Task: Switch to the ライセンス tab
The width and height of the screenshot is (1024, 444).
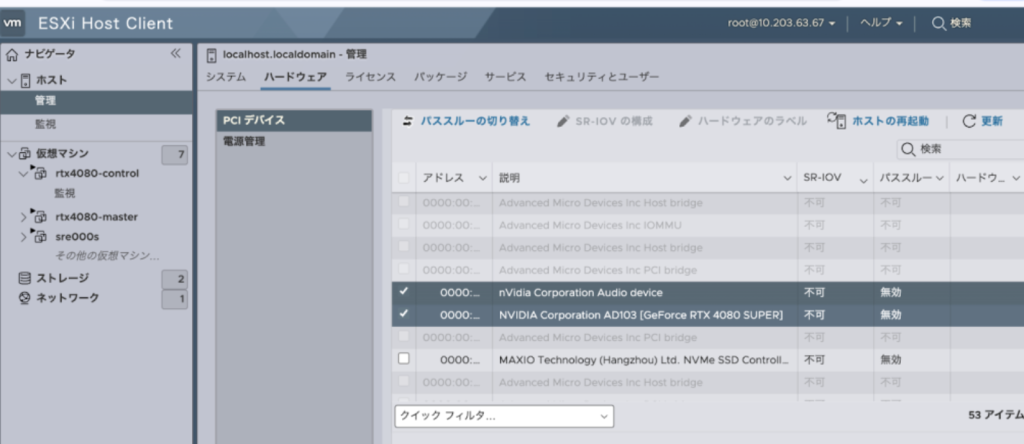Action: (370, 77)
